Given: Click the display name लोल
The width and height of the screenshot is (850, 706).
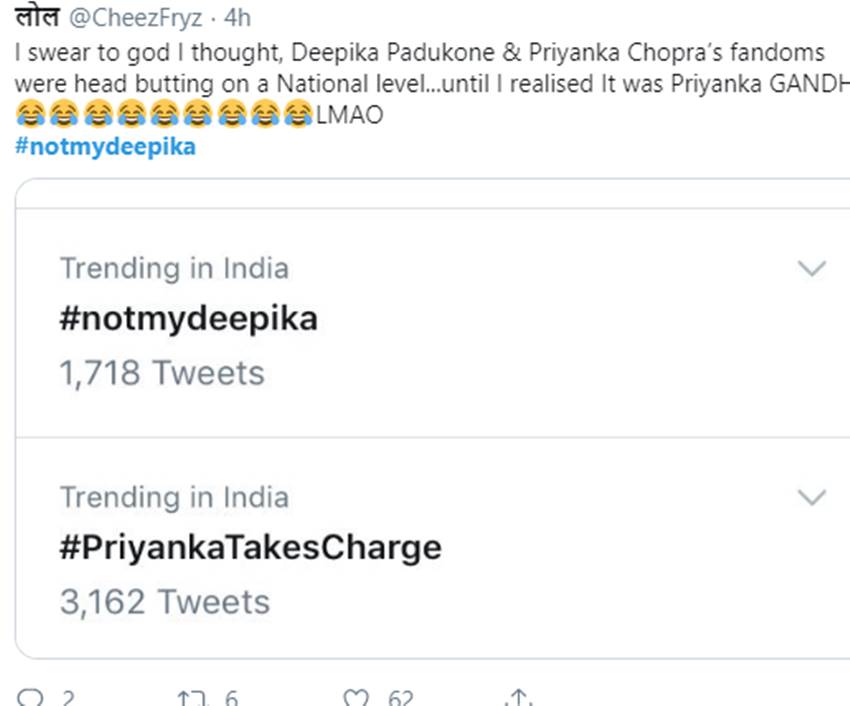Looking at the screenshot, I should coord(36,18).
